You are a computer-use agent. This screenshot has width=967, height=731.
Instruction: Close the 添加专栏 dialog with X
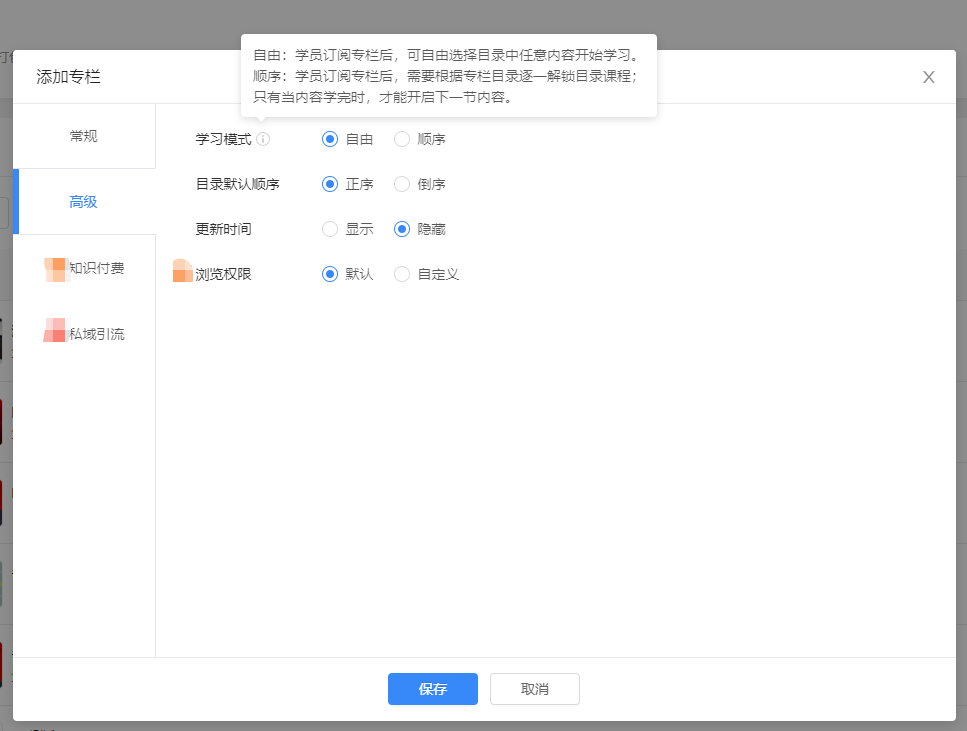pos(928,77)
